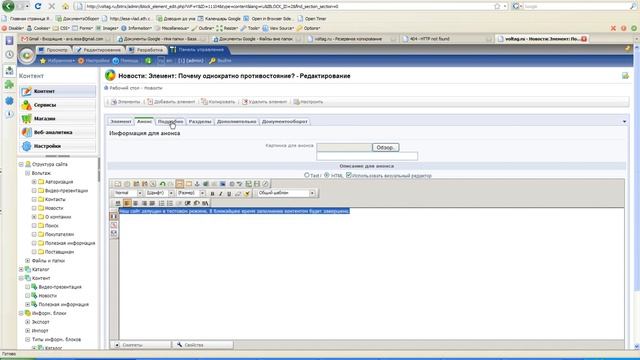This screenshot has height=360, width=640.
Task: Toggle 'Использовать визуальный редактор' checkbox
Action: tap(349, 175)
